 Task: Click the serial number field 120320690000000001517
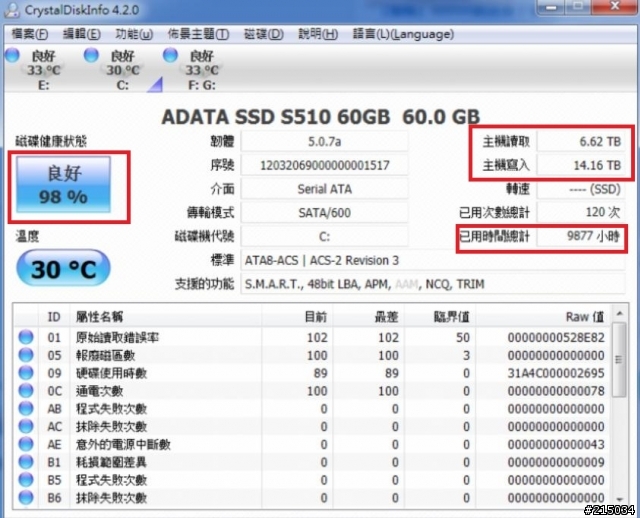click(x=324, y=165)
